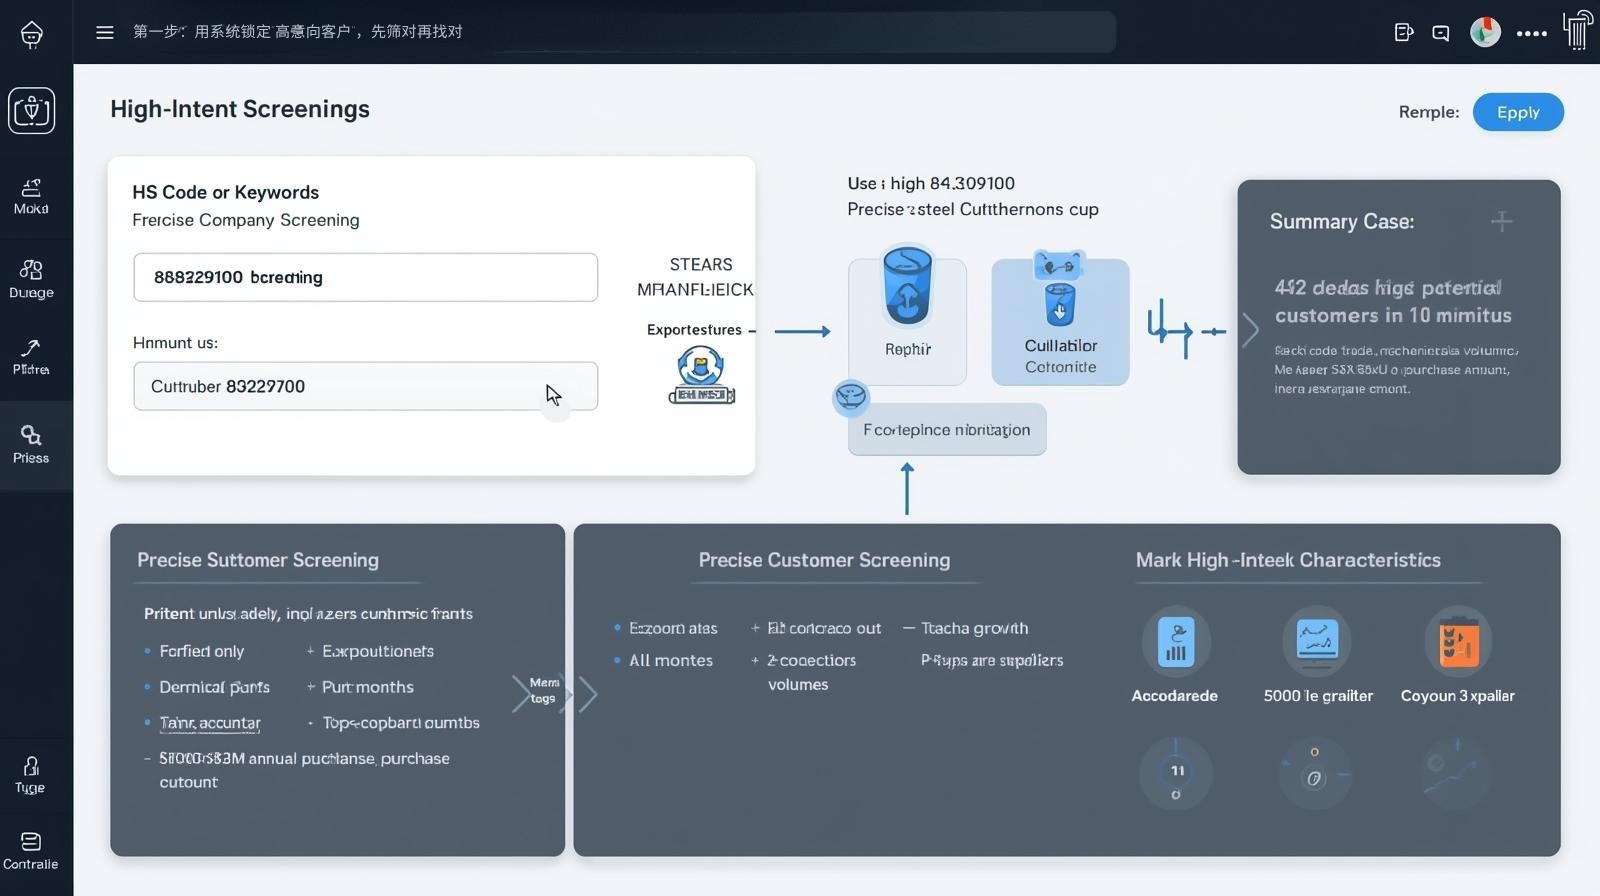Viewport: 1600px width, 896px height.
Task: Select the Cullablor Cetonitle card
Action: click(1060, 321)
